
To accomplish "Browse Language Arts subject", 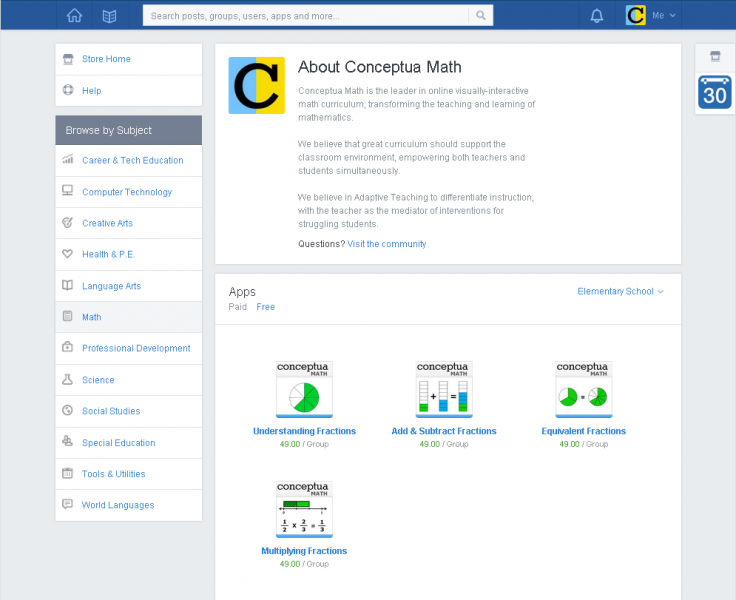I will 111,286.
